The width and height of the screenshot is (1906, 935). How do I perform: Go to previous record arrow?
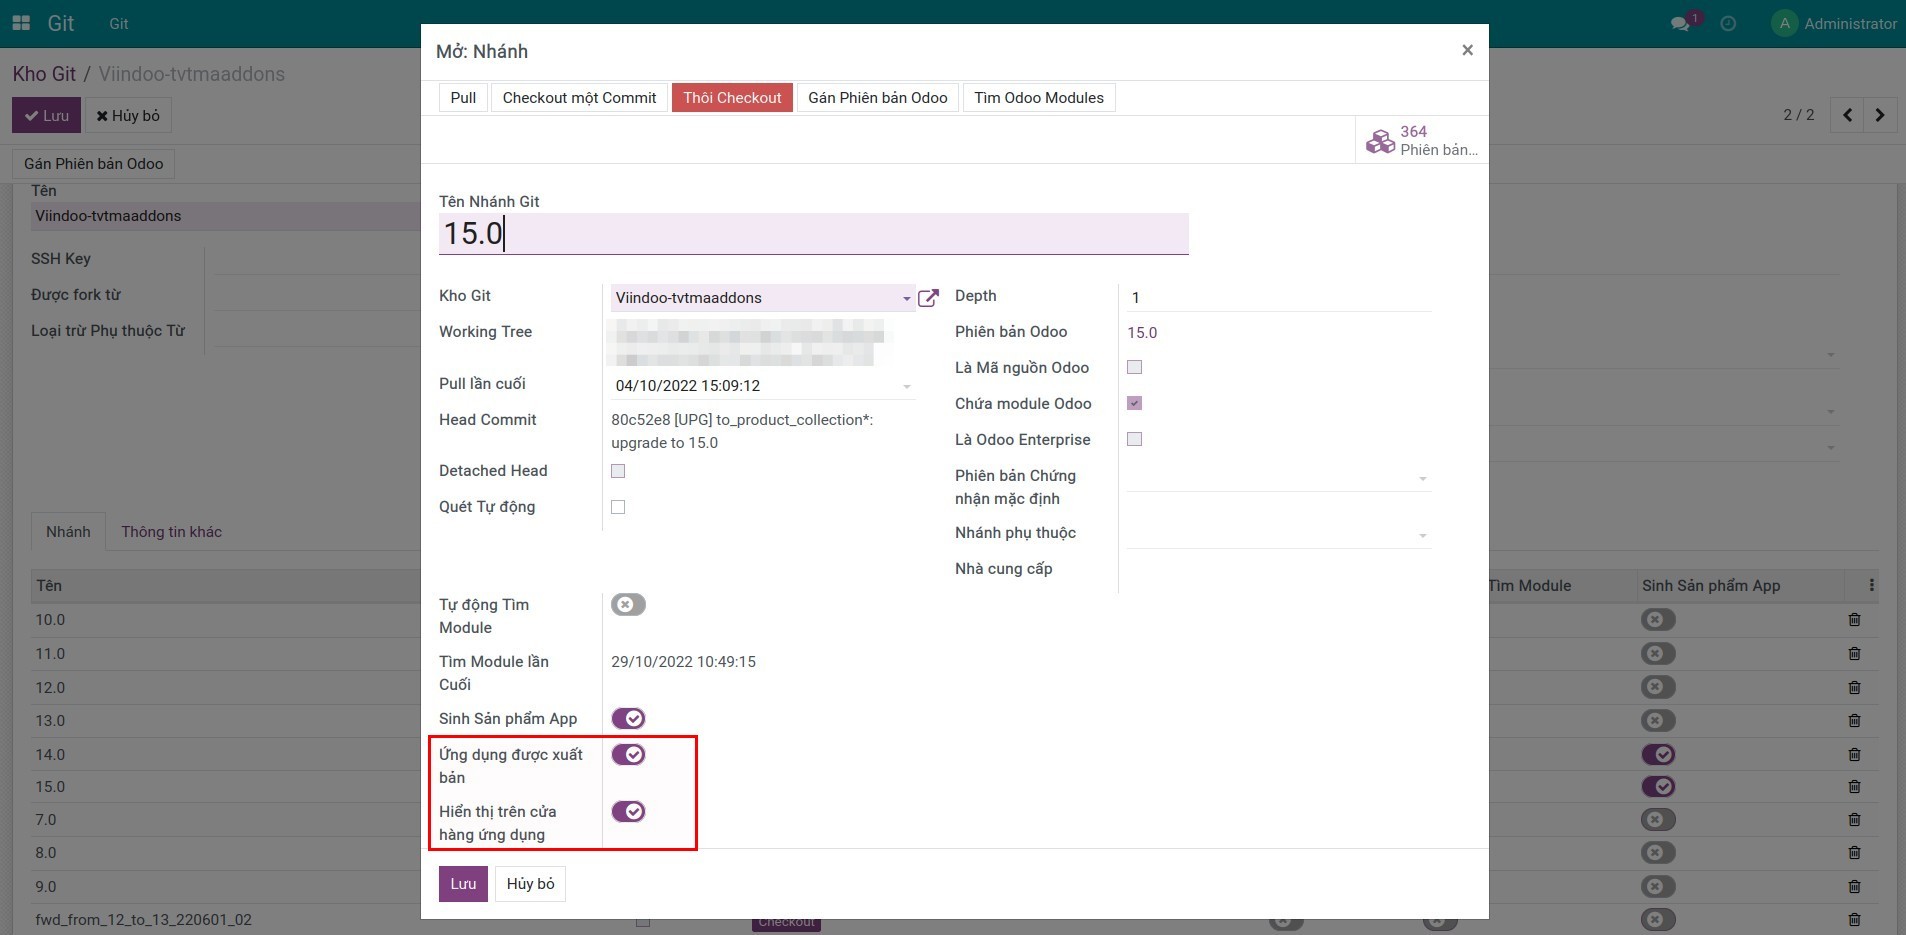[x=1847, y=115]
